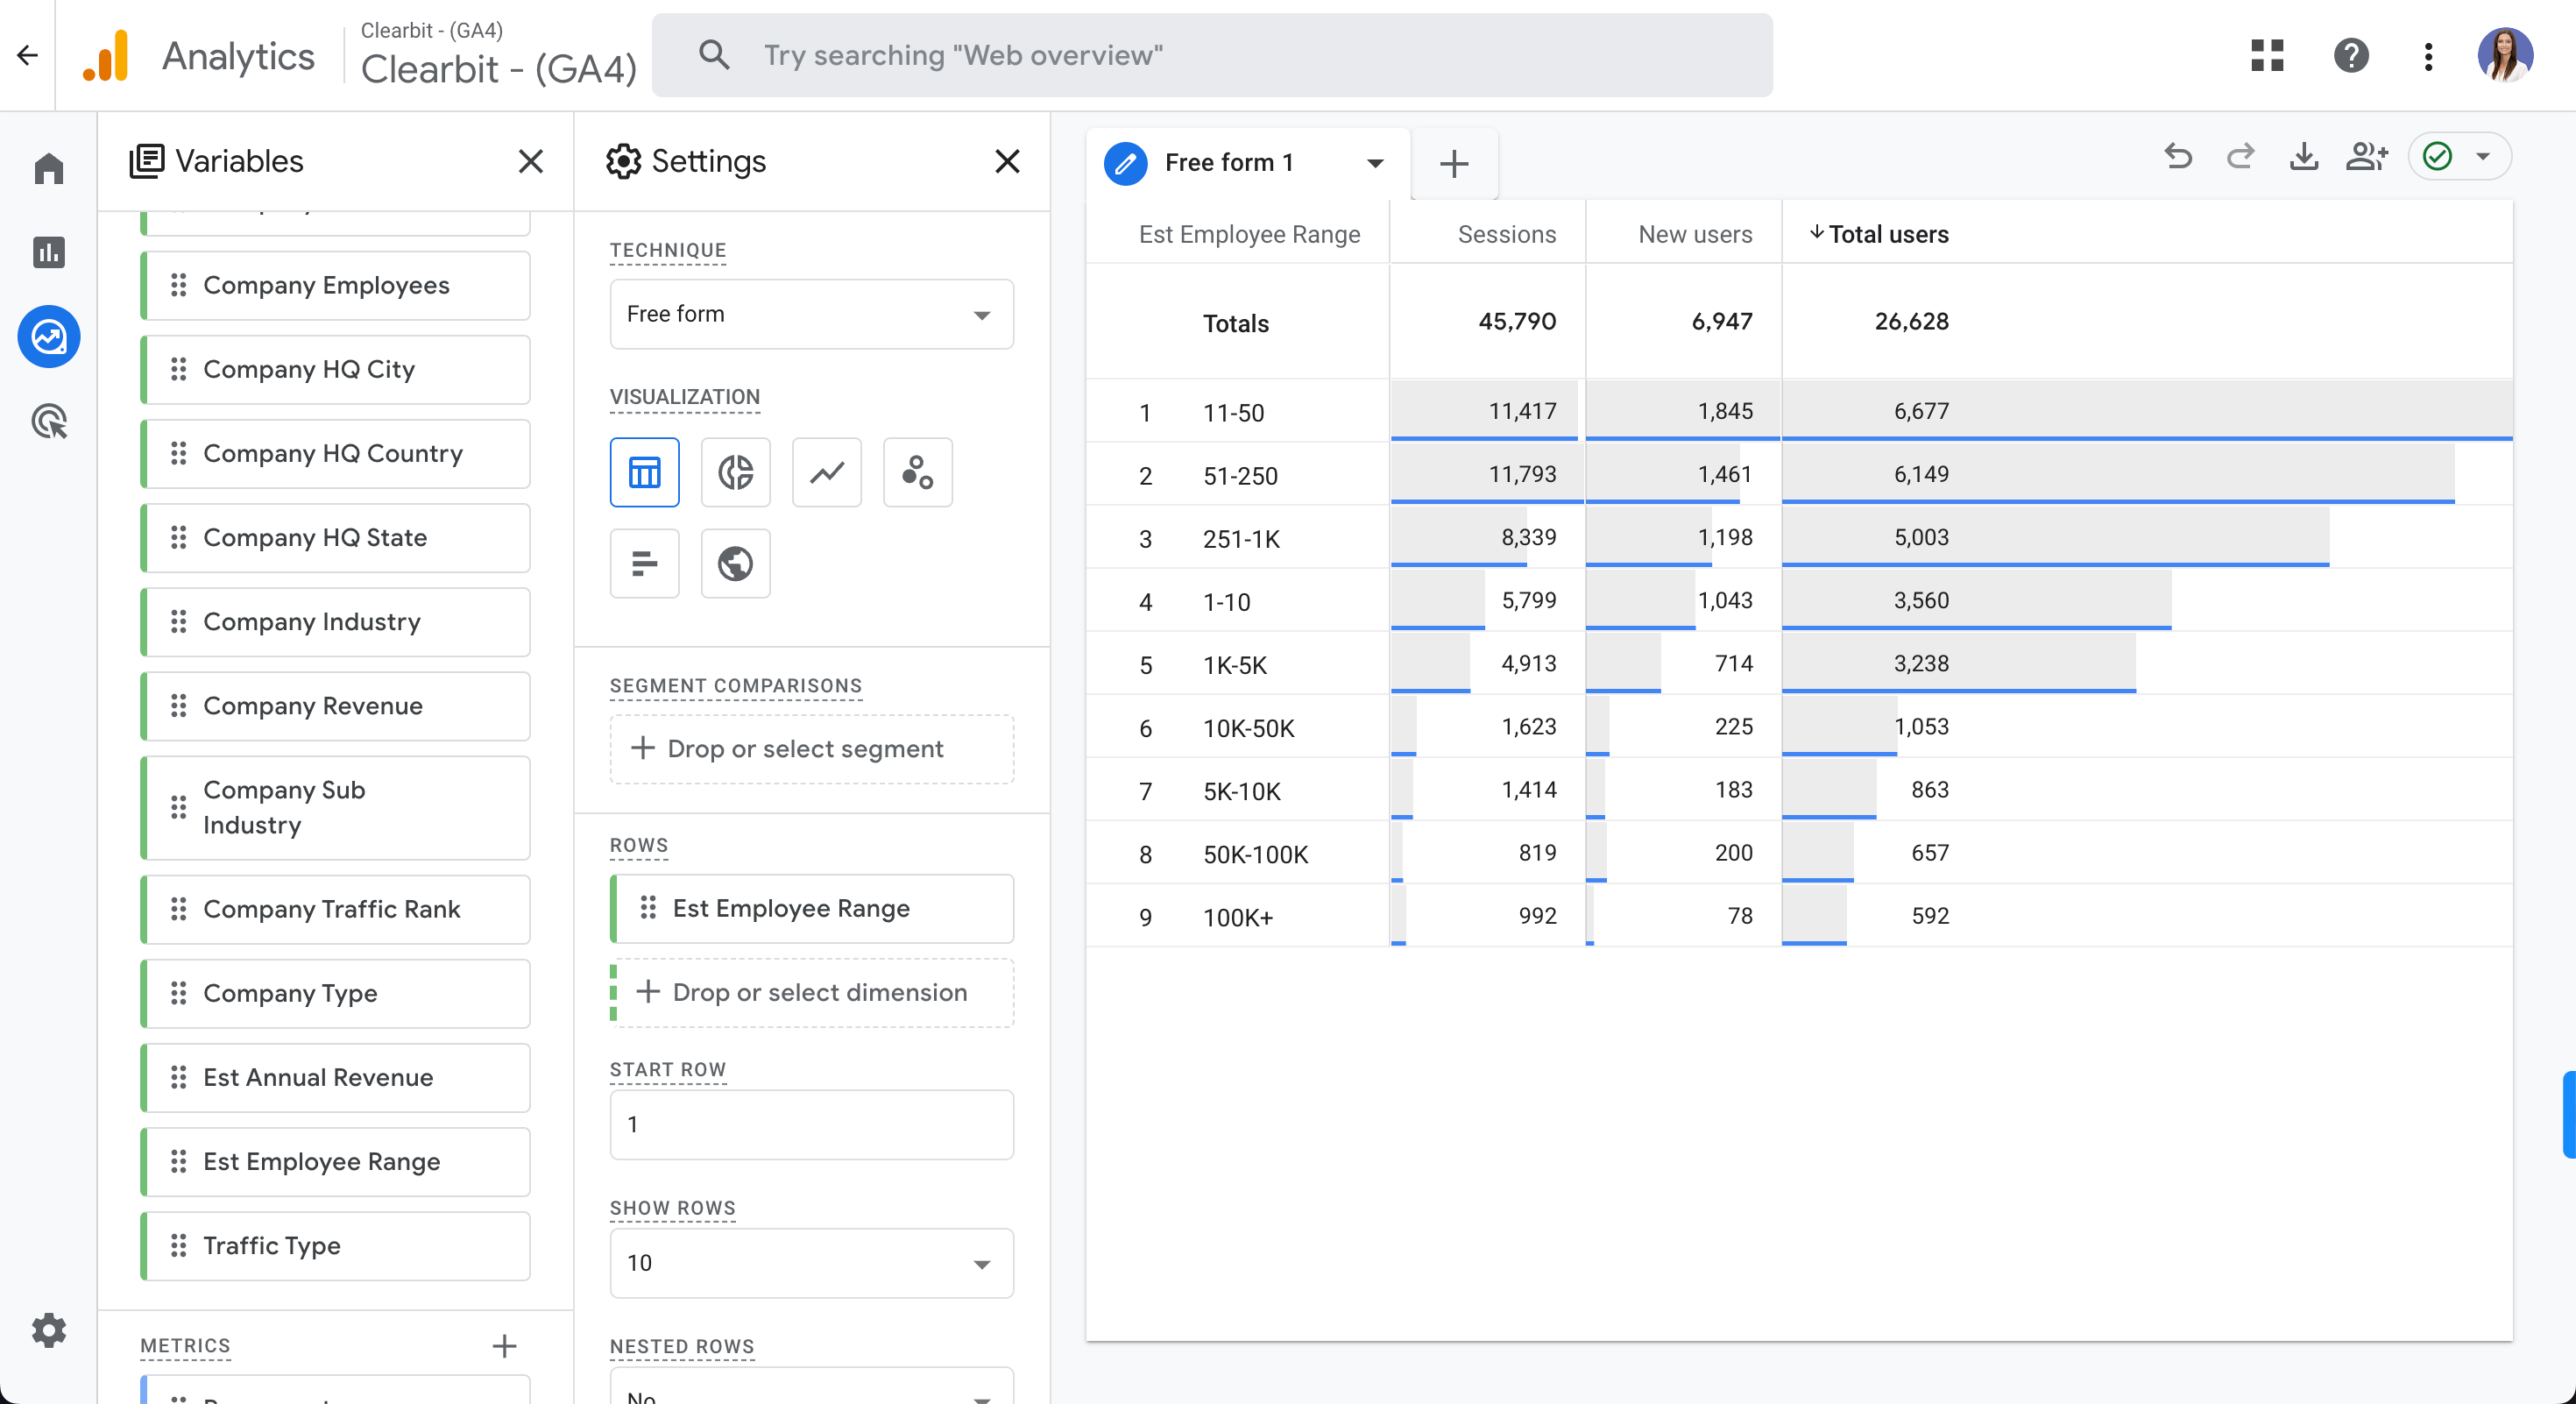Select the scatter plot visualization icon
Image resolution: width=2576 pixels, height=1404 pixels.
(x=917, y=472)
